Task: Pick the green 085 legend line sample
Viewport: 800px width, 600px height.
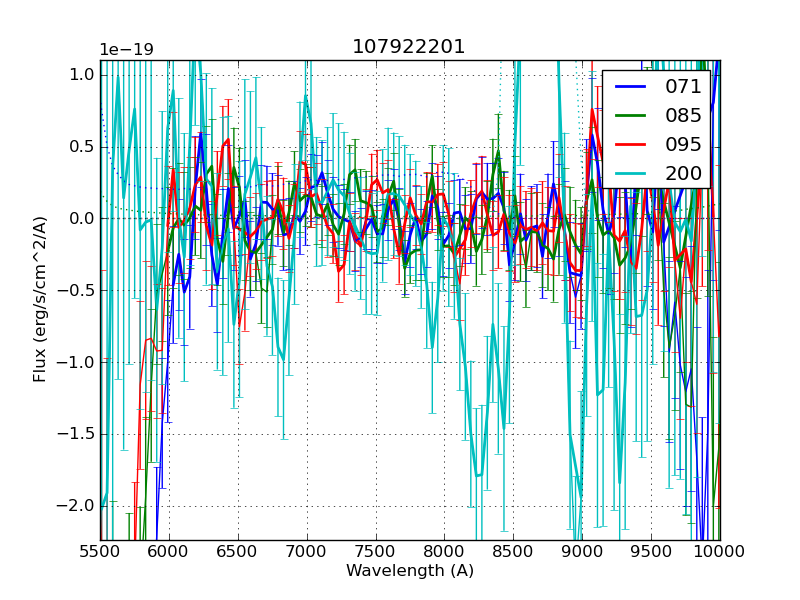Action: click(629, 116)
